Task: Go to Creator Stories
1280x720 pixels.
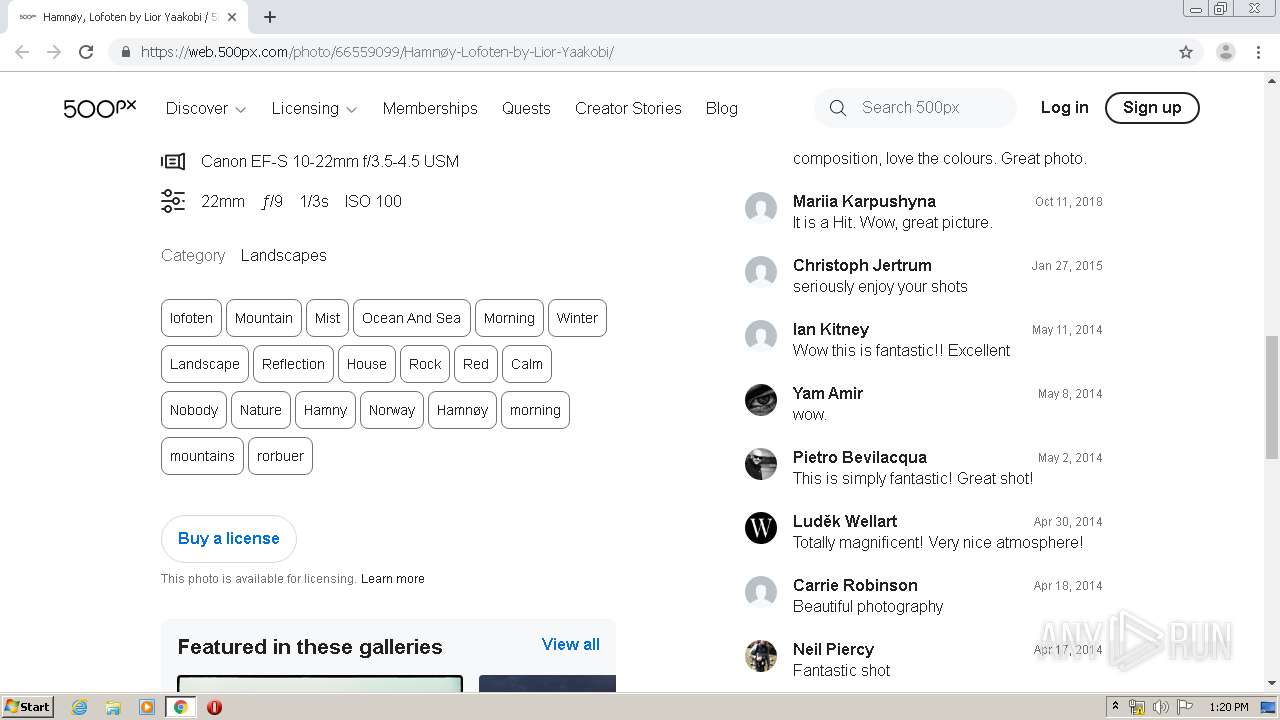Action: pos(628,108)
